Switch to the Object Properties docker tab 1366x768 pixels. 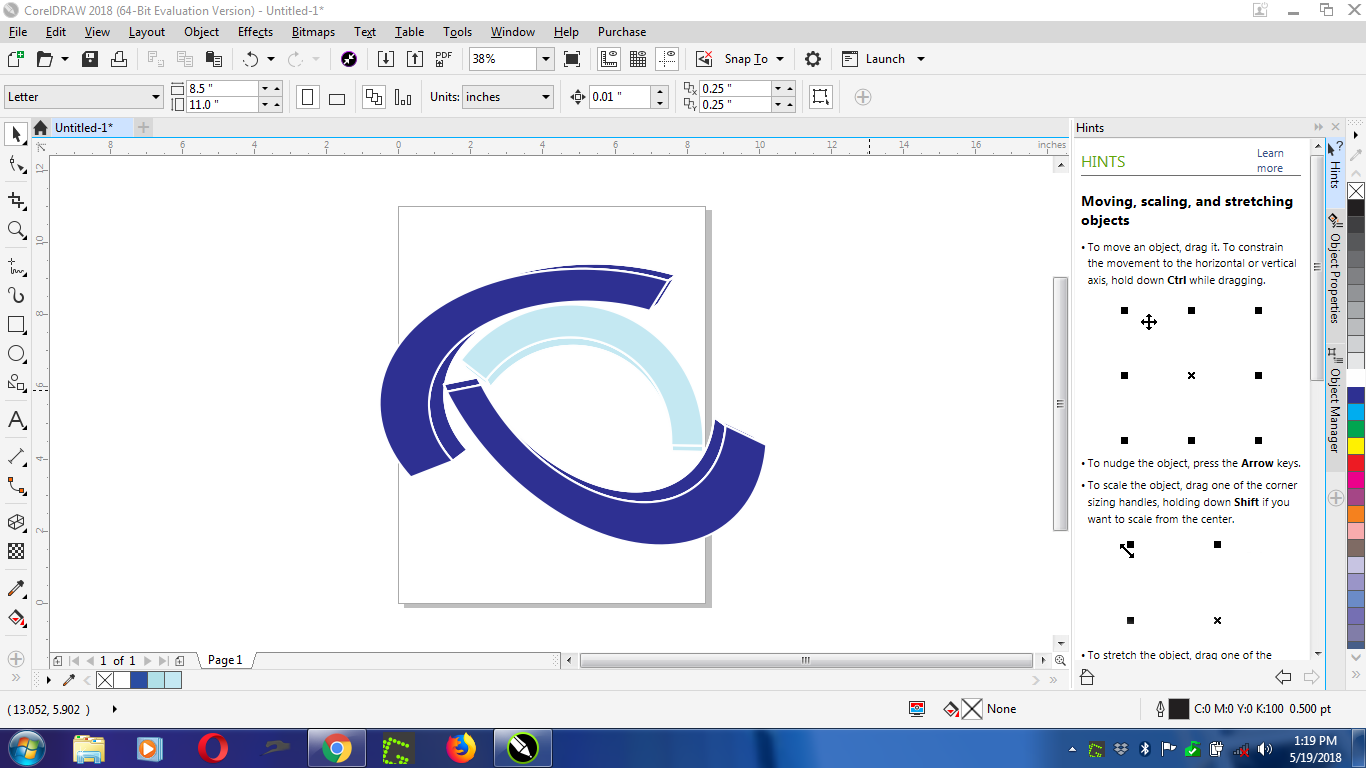[1335, 268]
